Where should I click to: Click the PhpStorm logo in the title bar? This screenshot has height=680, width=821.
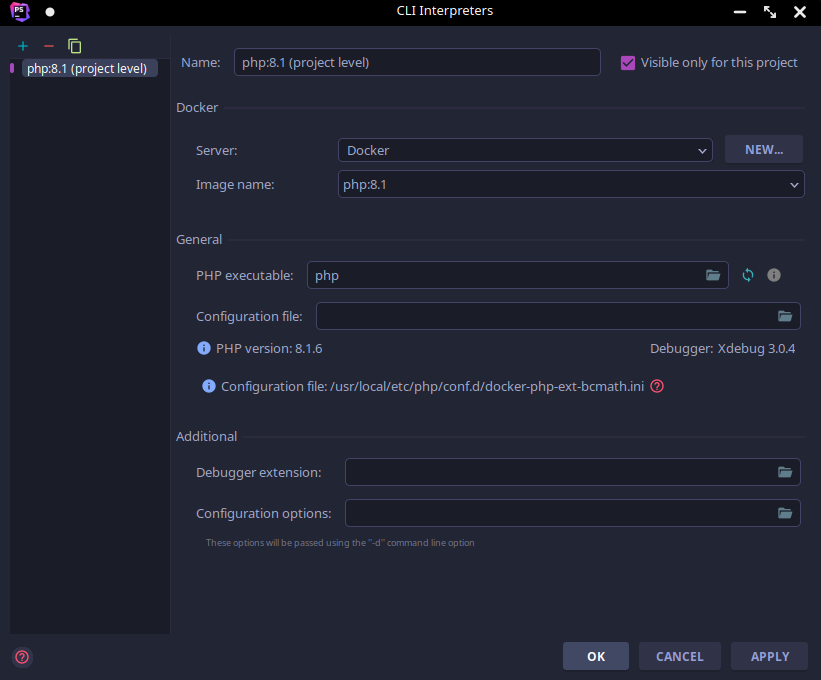[20, 12]
